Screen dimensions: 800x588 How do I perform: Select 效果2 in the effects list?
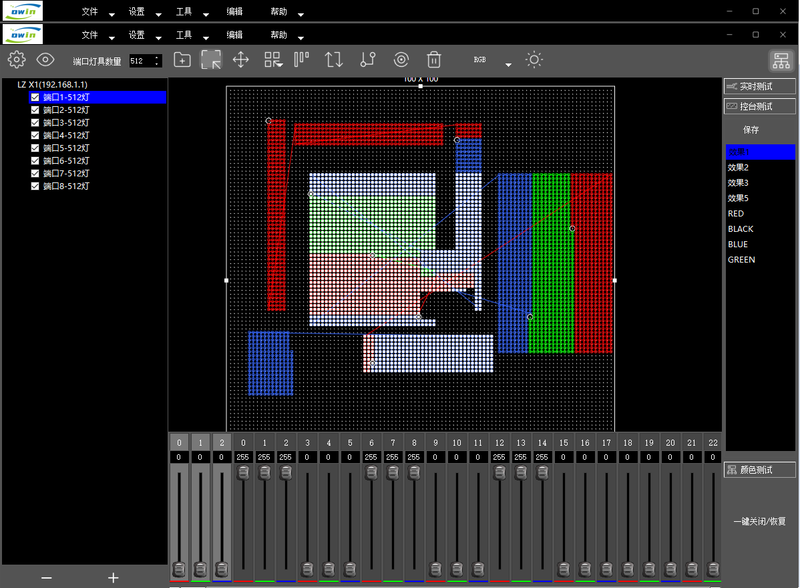coord(738,167)
